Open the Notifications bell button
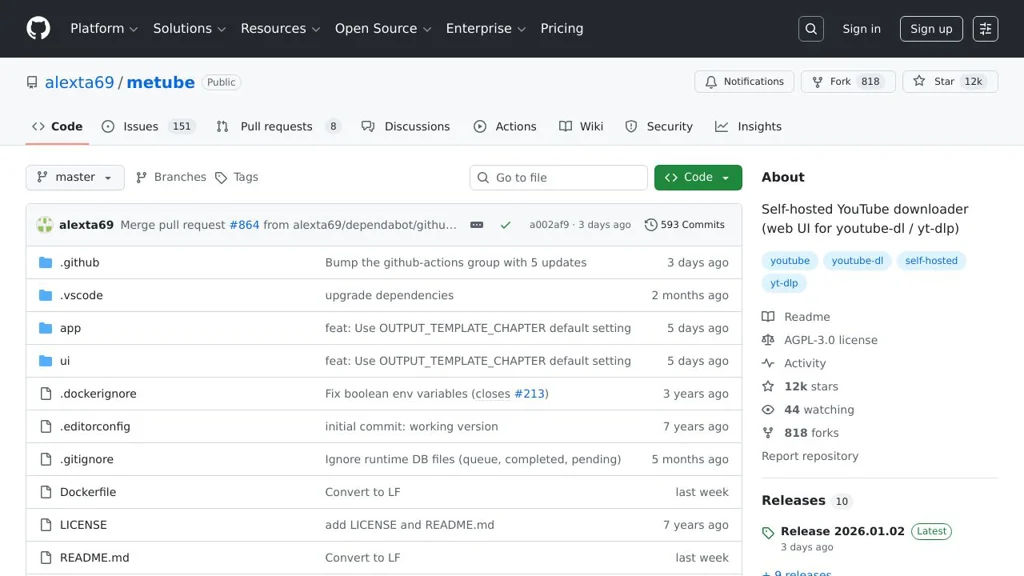1024x576 pixels. point(744,82)
